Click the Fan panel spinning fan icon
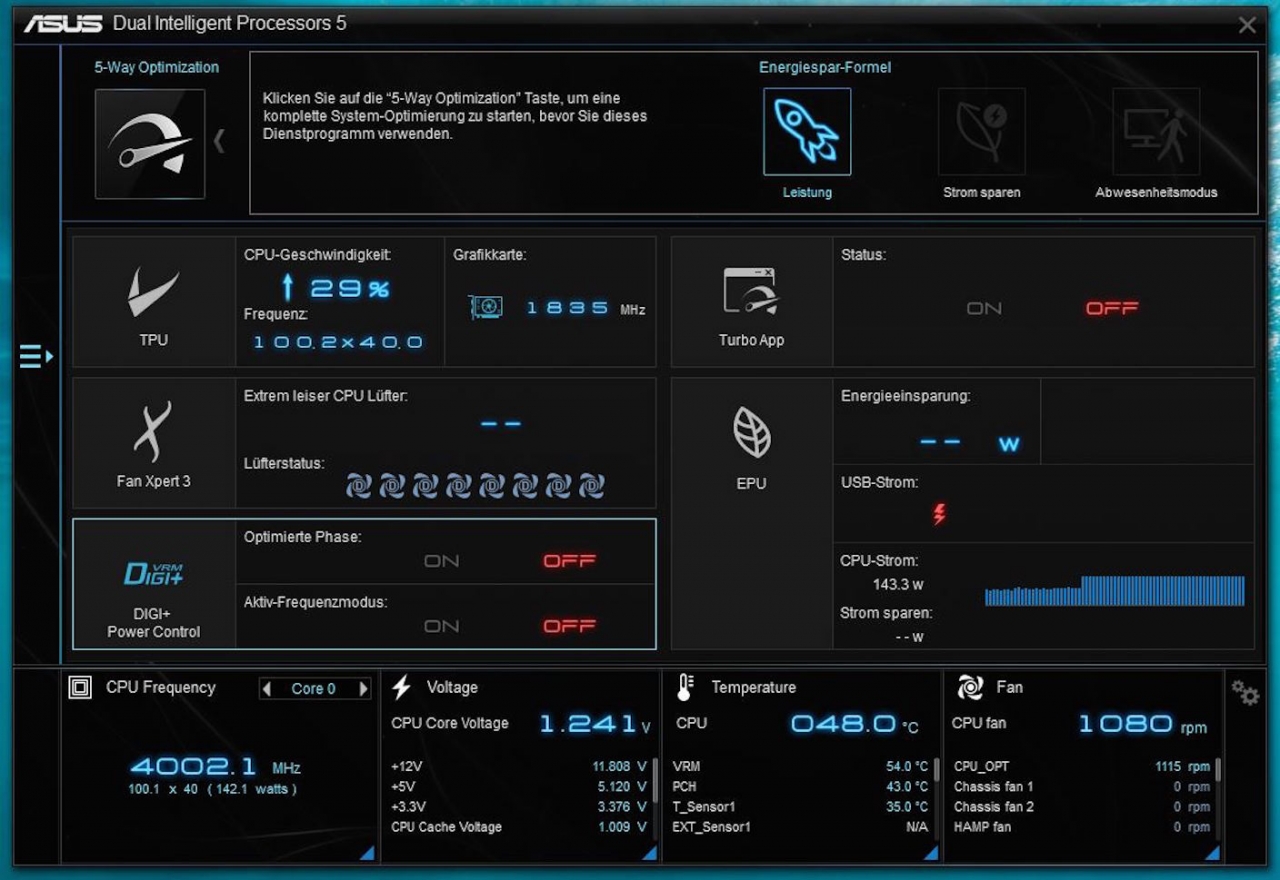 click(x=970, y=687)
